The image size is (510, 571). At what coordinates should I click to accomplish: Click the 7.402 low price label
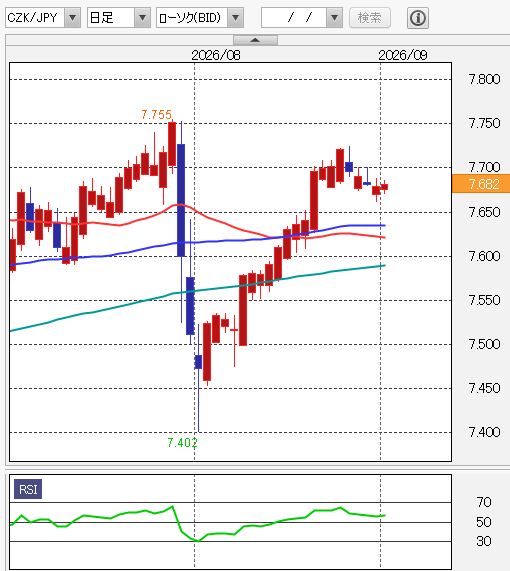click(x=182, y=443)
